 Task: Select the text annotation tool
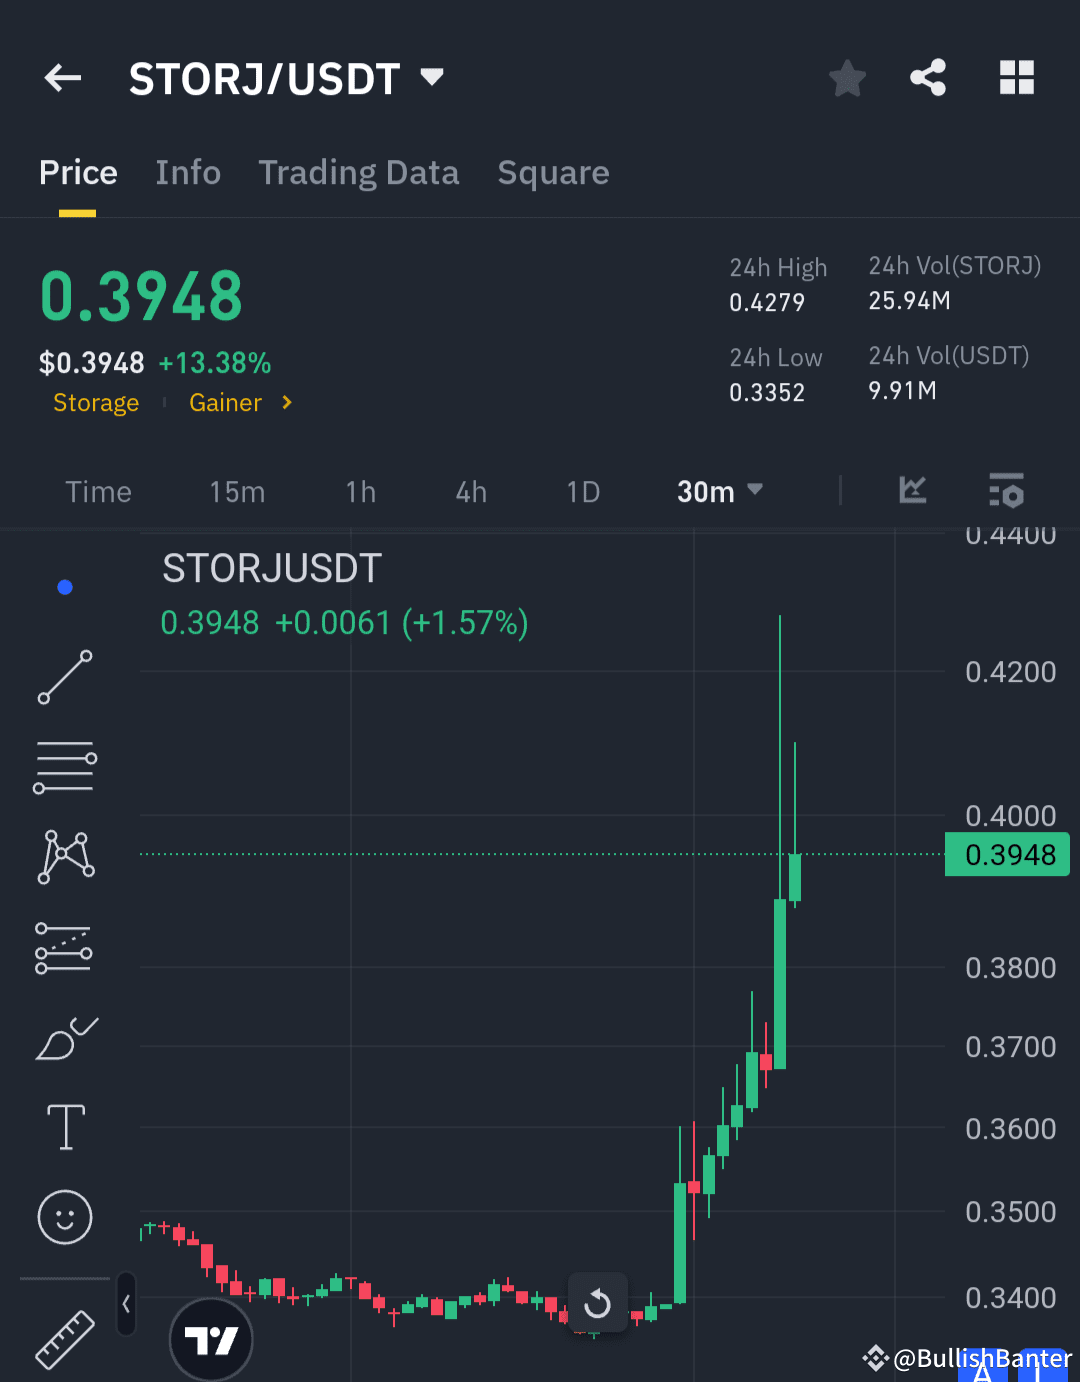[x=65, y=1127]
